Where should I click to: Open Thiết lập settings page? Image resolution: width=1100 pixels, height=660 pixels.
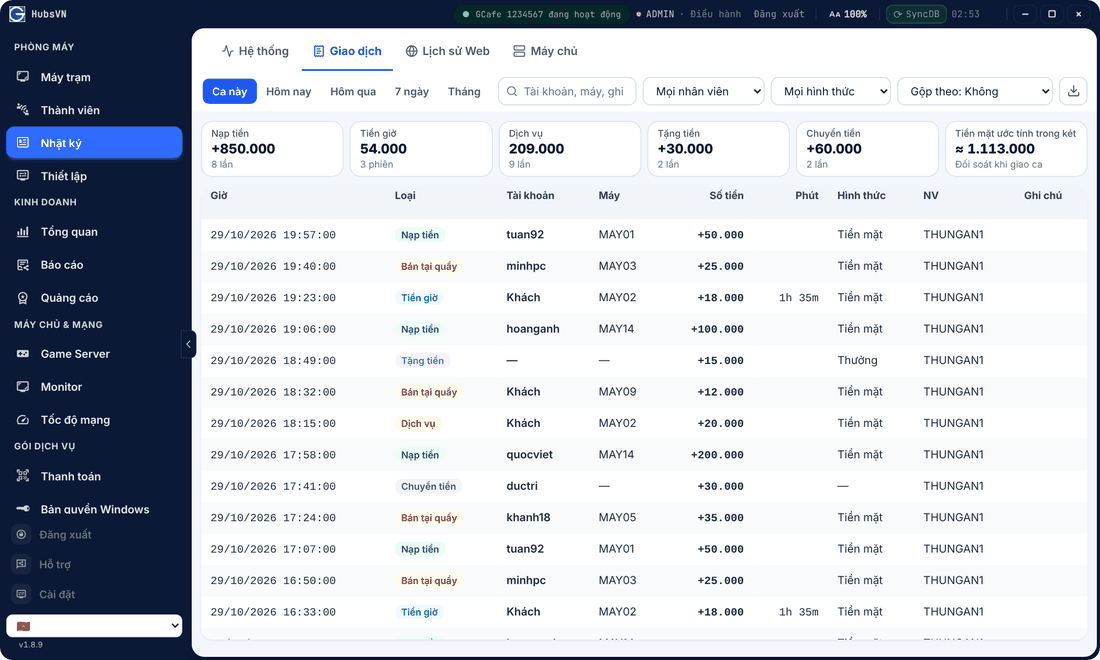tap(94, 176)
